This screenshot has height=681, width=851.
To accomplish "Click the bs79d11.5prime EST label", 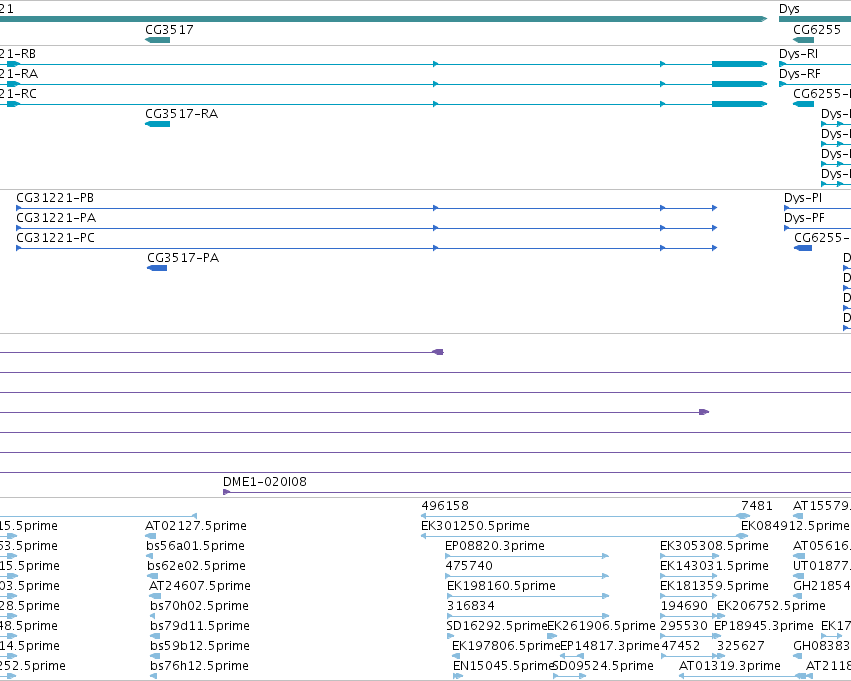I will [200, 626].
